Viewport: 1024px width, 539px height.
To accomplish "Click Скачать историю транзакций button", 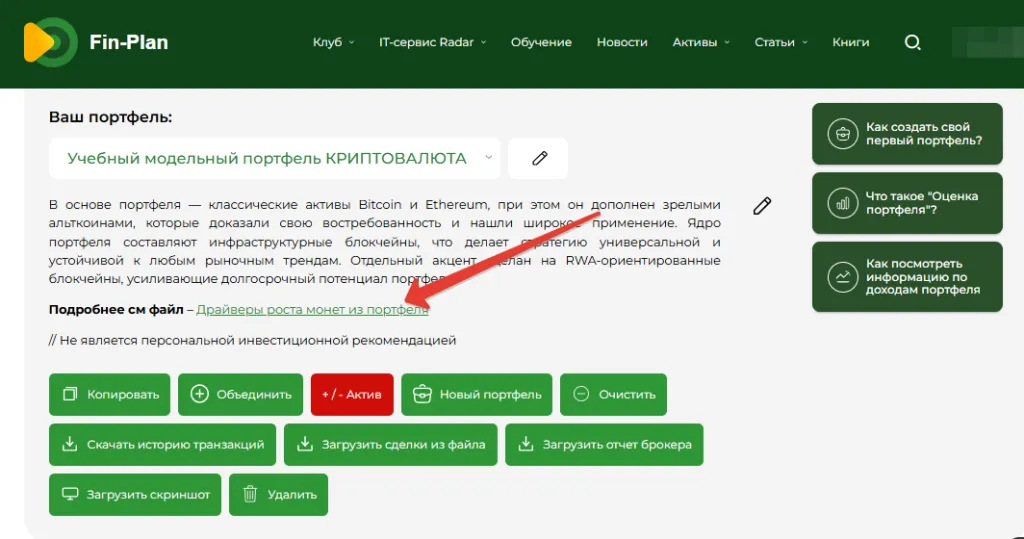I will click(163, 445).
